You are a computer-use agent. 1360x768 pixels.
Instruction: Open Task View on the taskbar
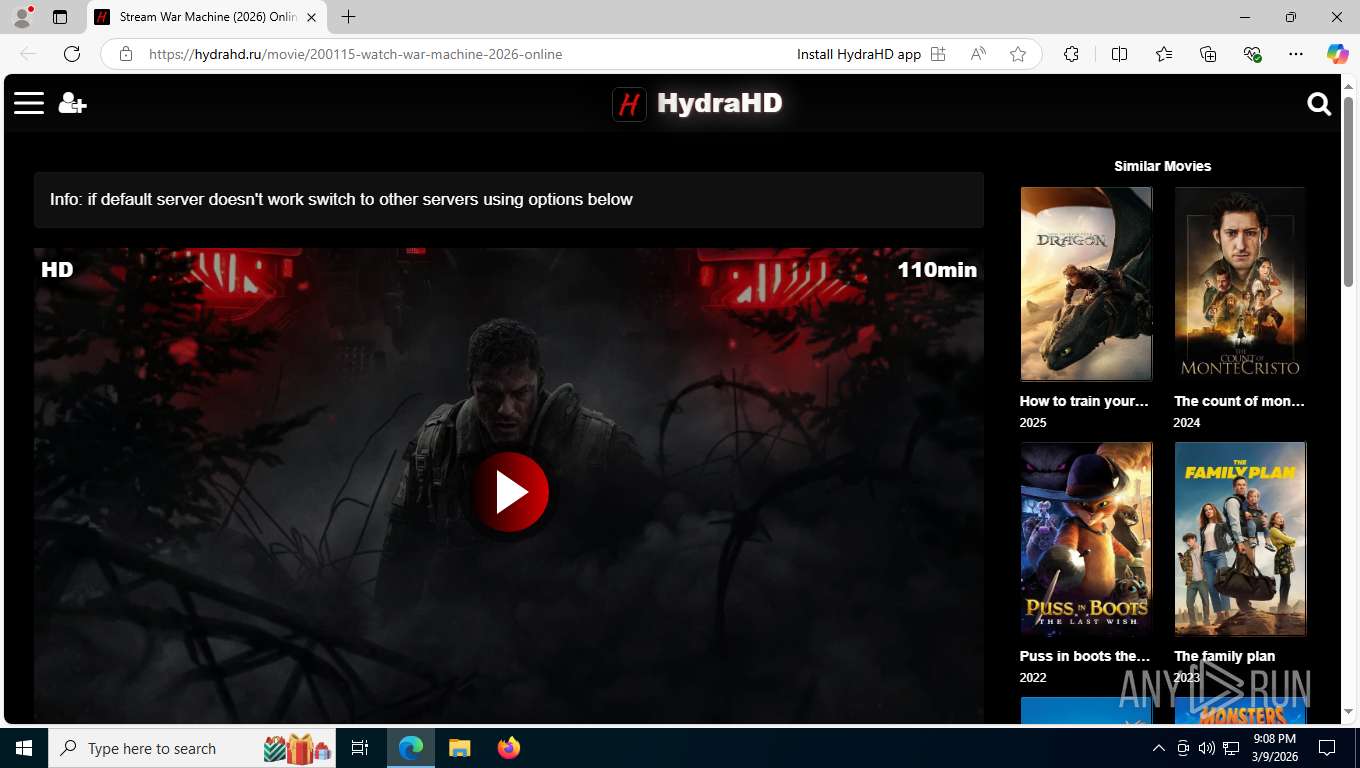click(360, 748)
